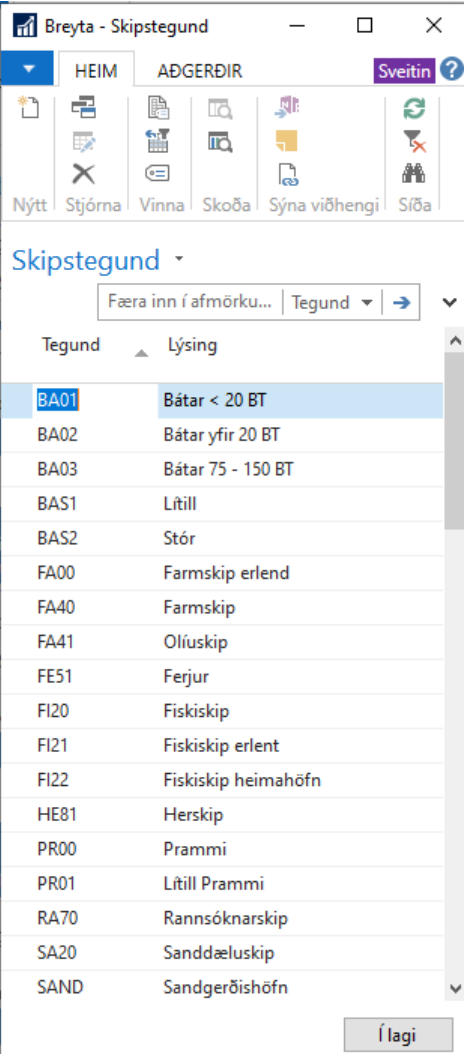Click the New record icon under Nýtt

pyautogui.click(x=28, y=108)
